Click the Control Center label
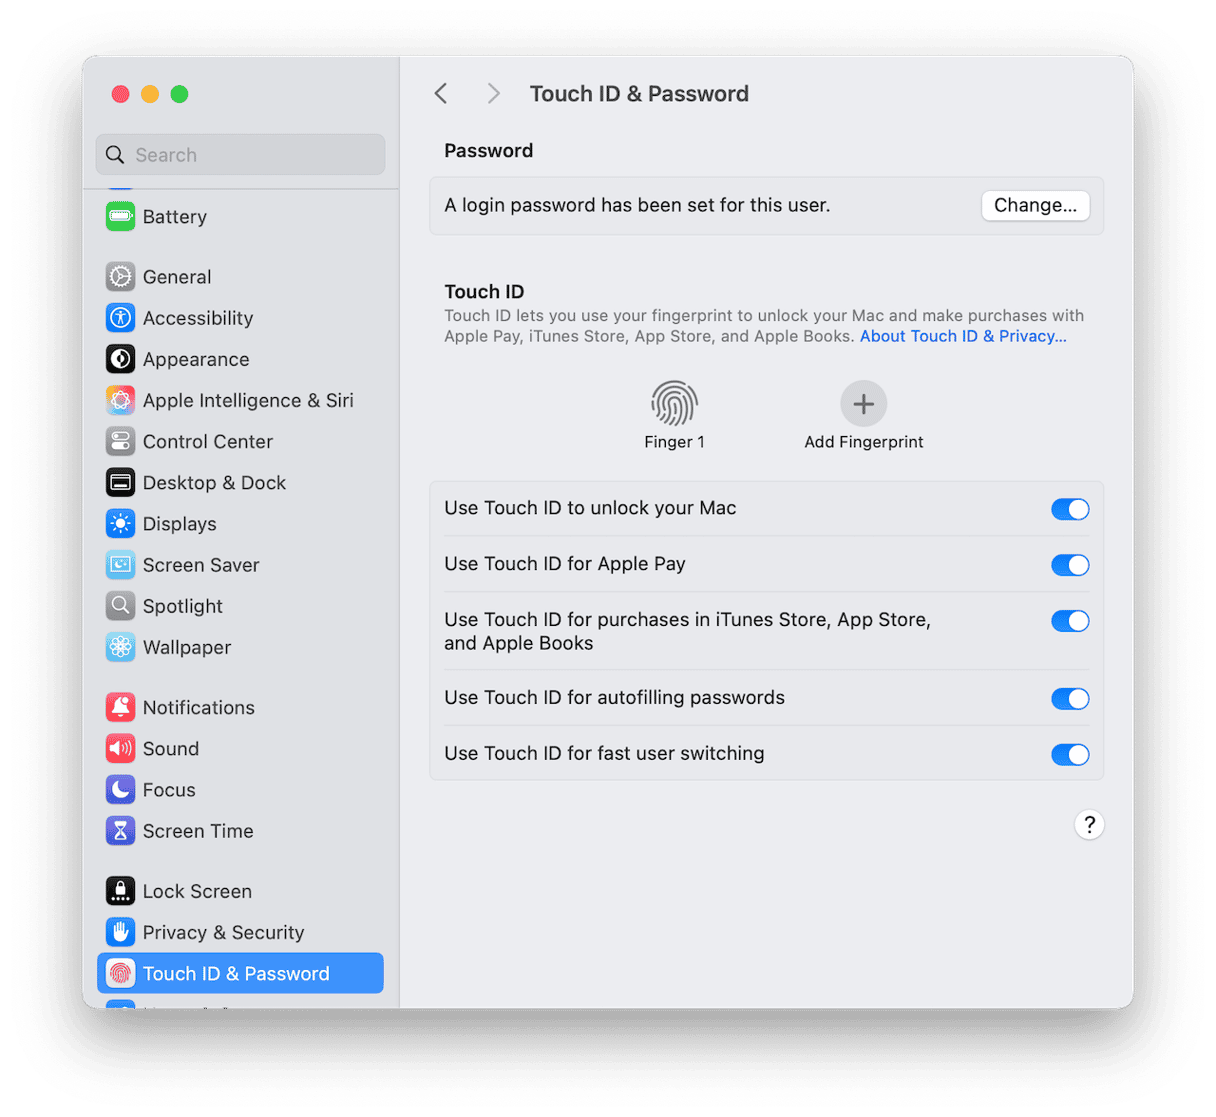This screenshot has width=1216, height=1117. click(x=208, y=441)
